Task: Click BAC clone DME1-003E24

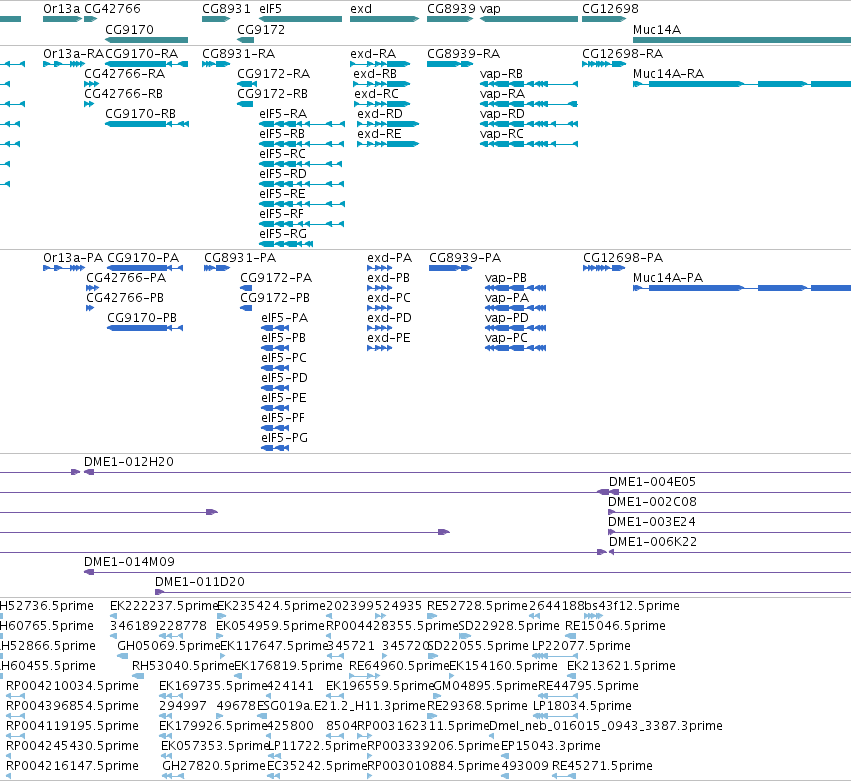Action: click(x=729, y=532)
